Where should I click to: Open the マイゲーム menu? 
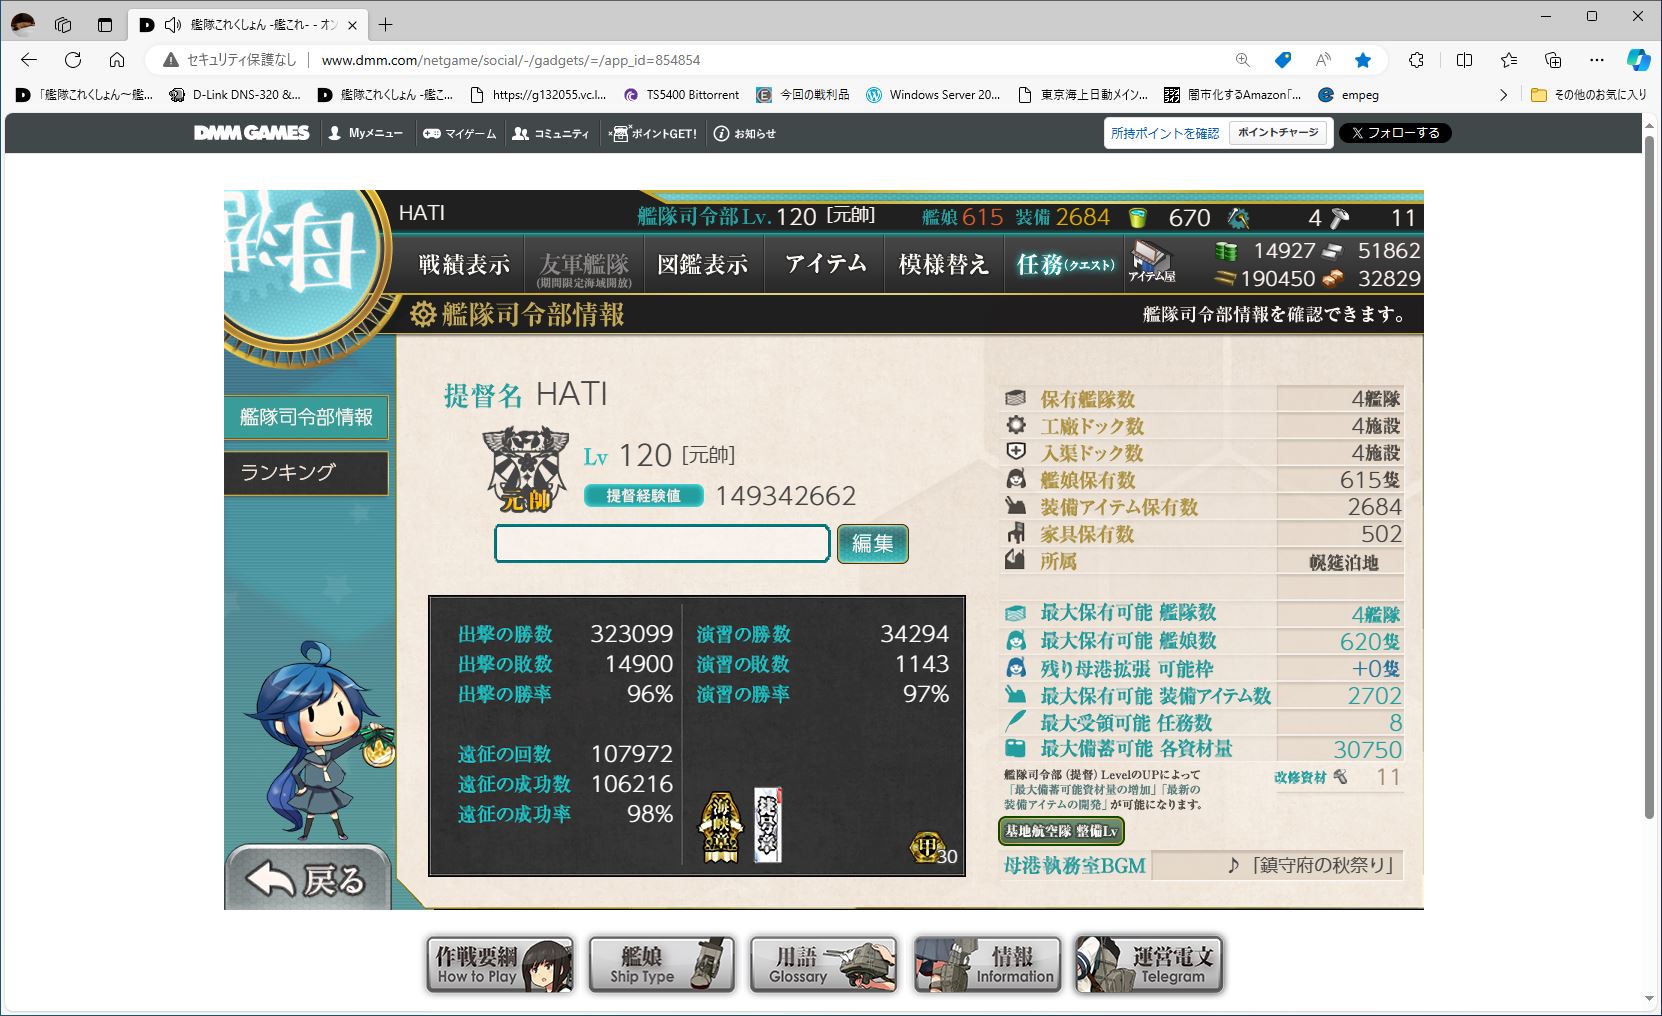click(459, 133)
